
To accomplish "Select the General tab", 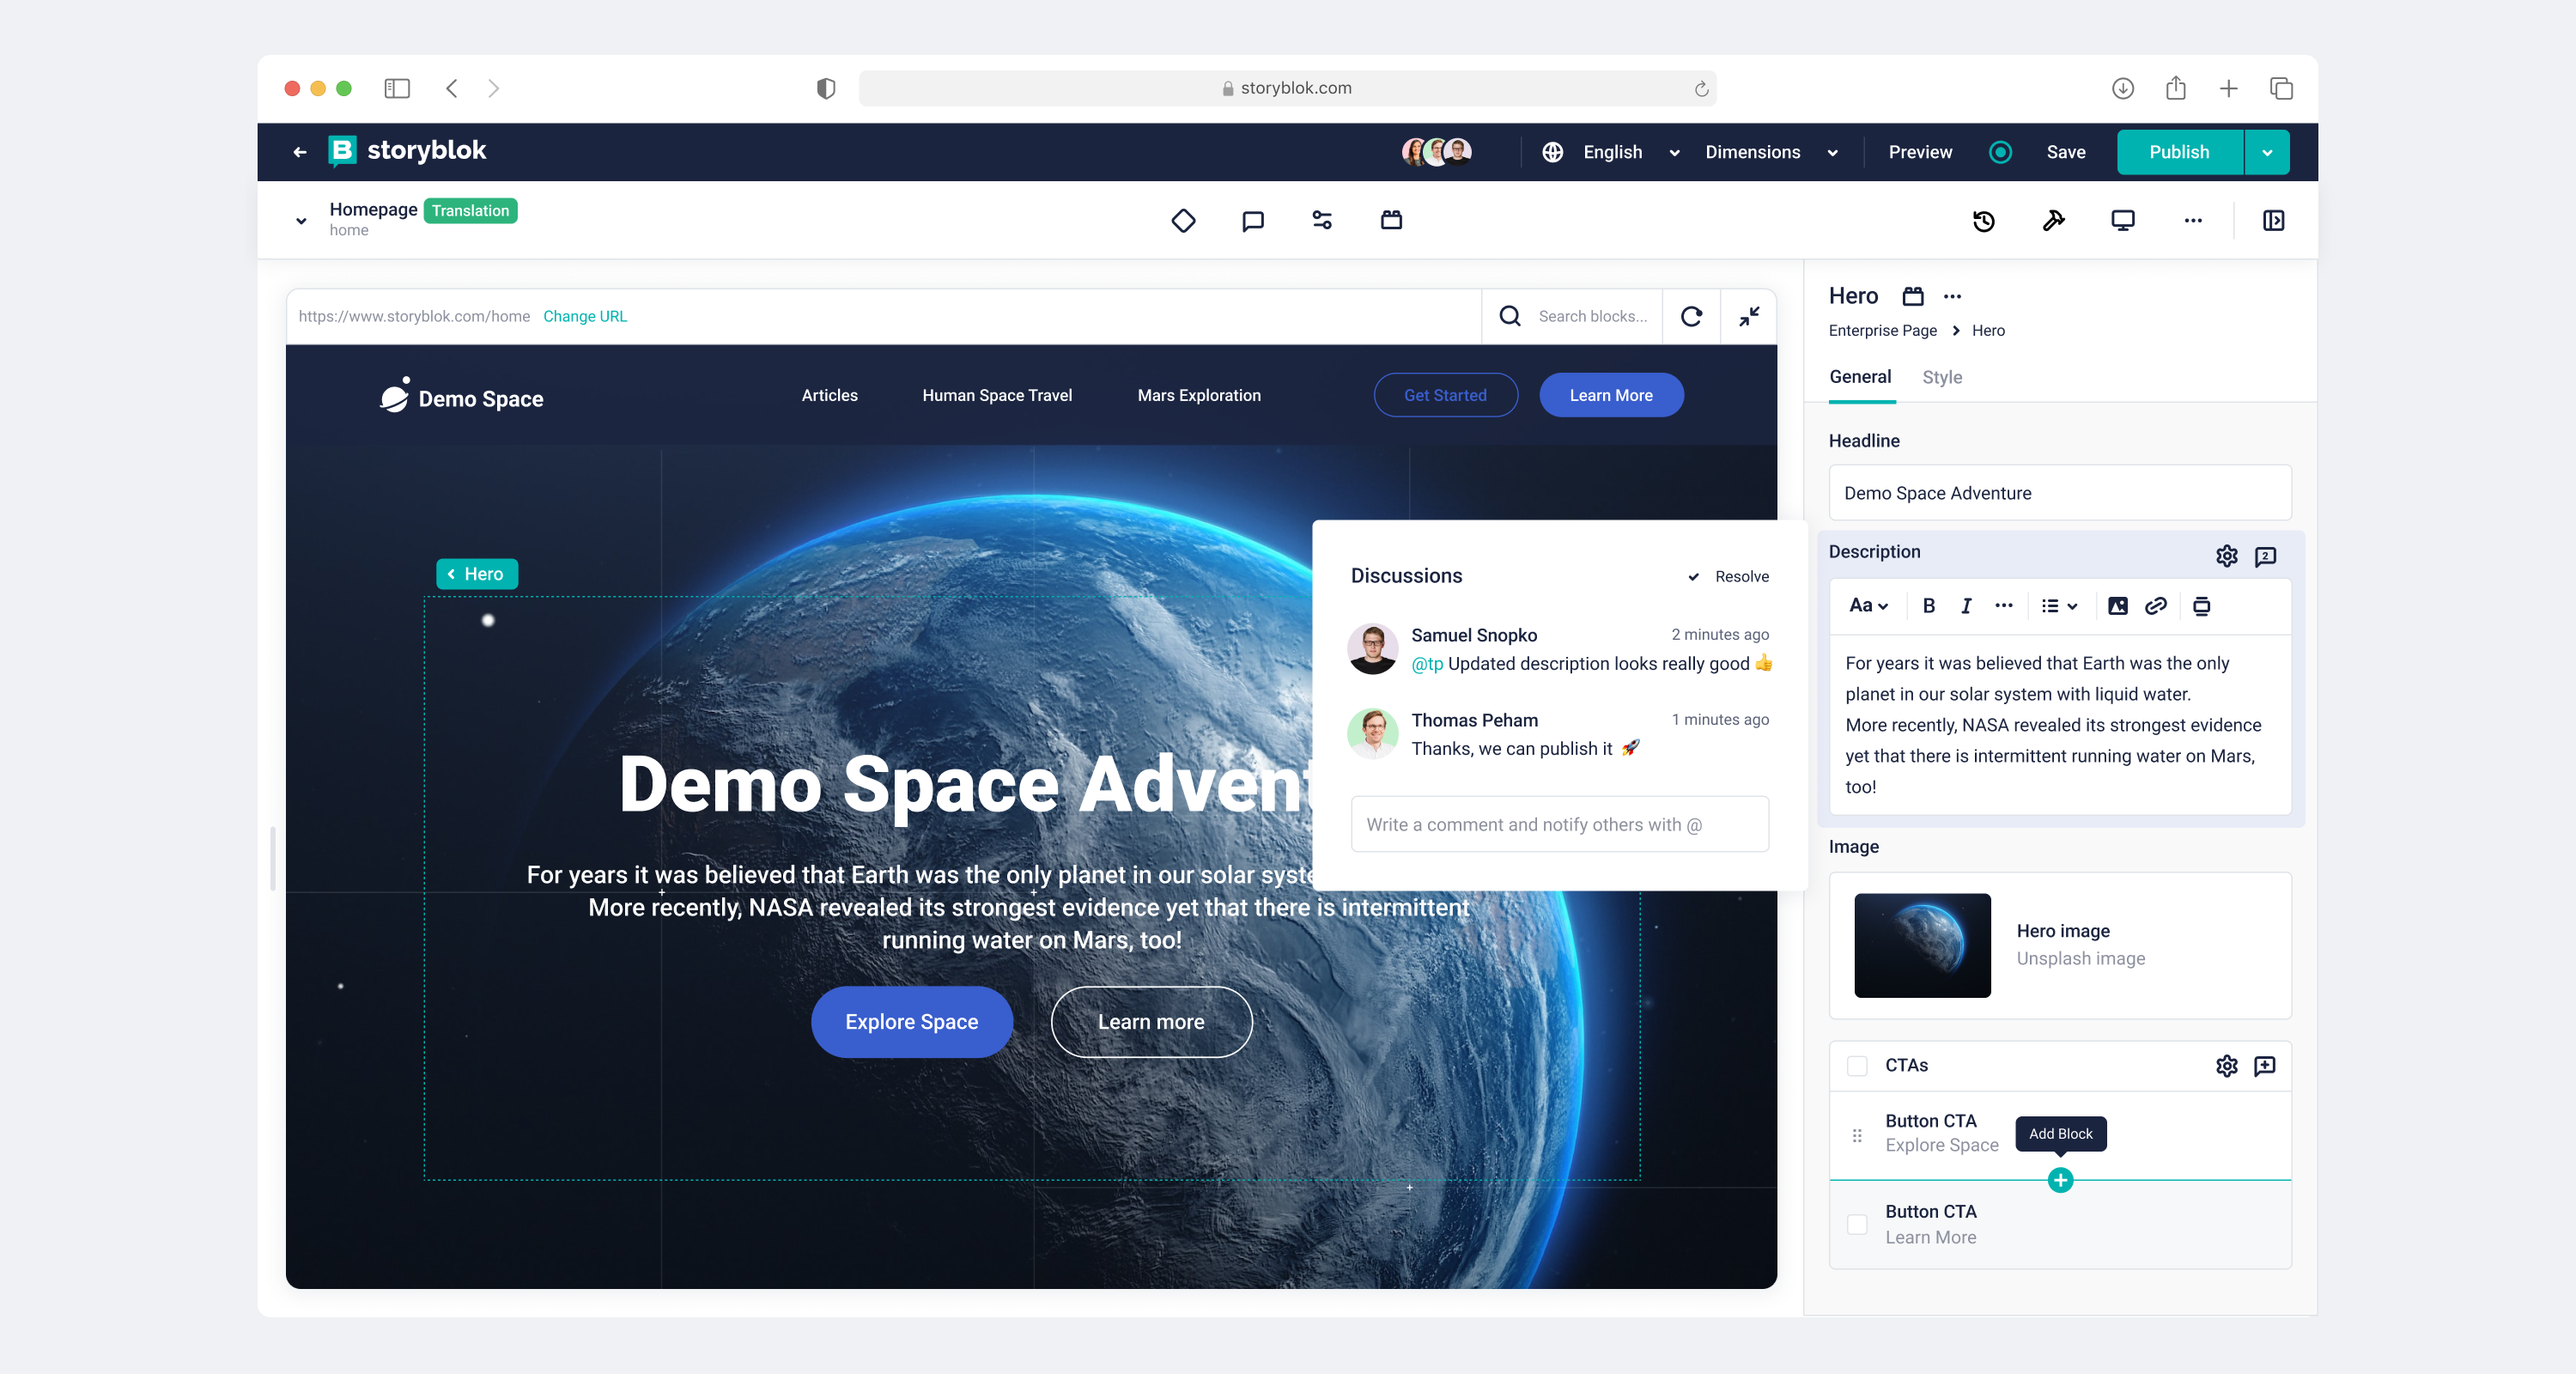I will click(x=1860, y=377).
